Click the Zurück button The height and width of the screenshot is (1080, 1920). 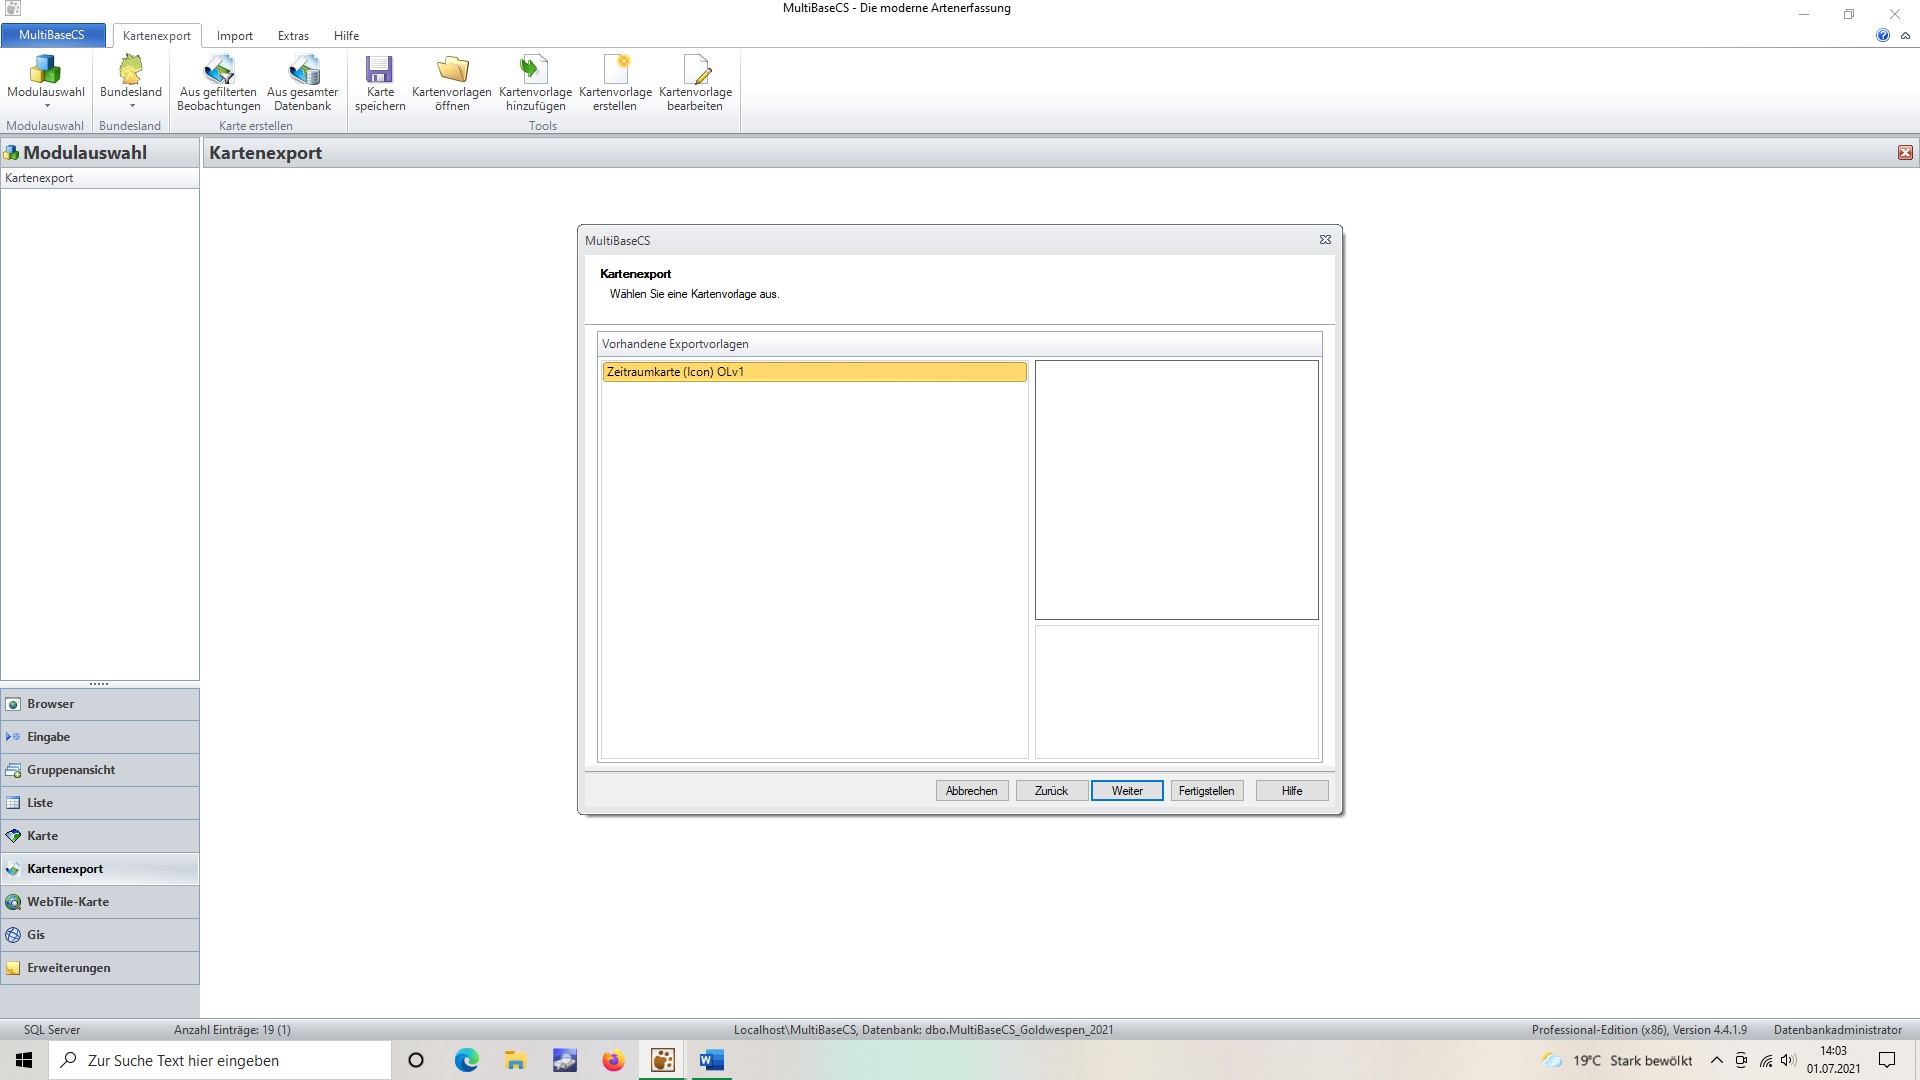(x=1052, y=791)
